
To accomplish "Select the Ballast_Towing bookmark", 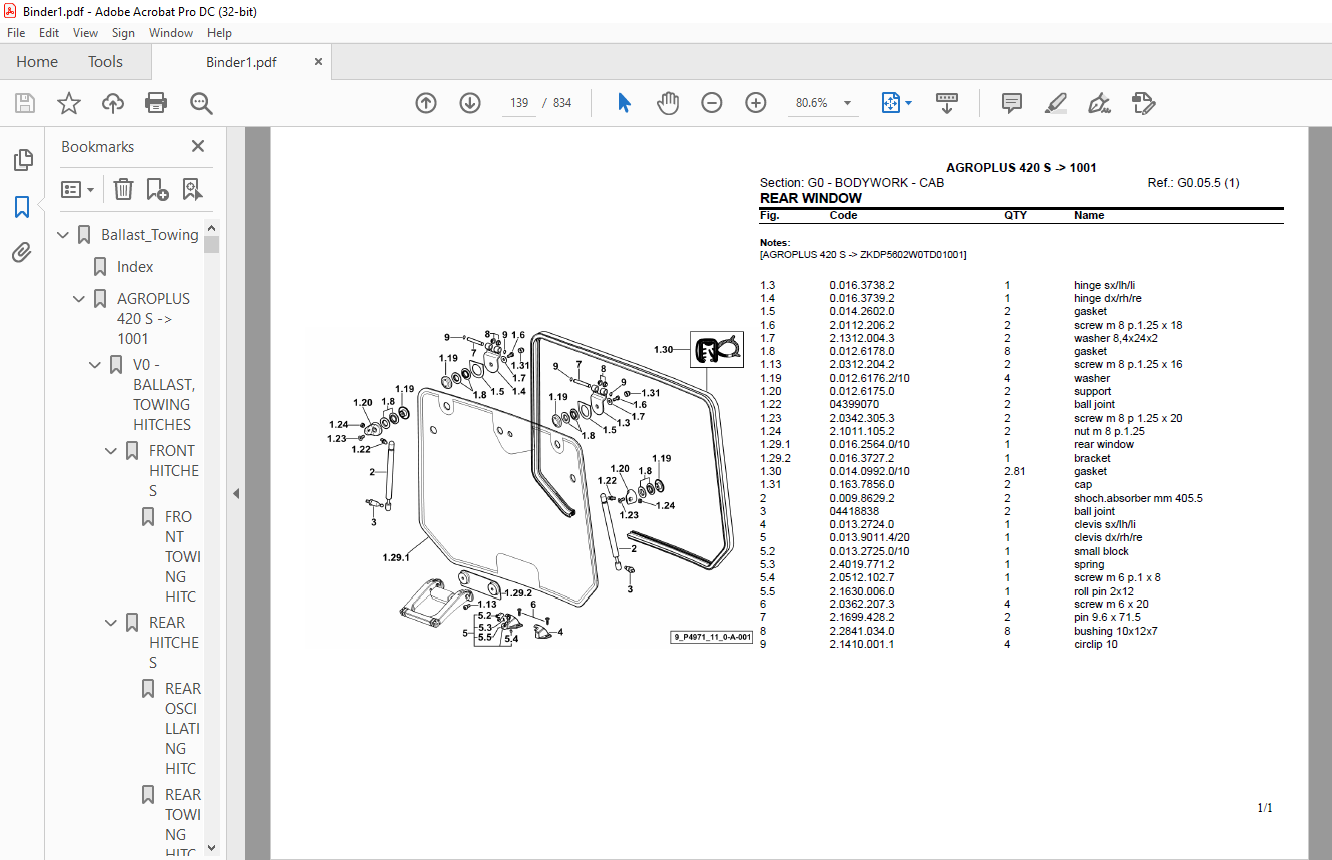I will [x=149, y=235].
